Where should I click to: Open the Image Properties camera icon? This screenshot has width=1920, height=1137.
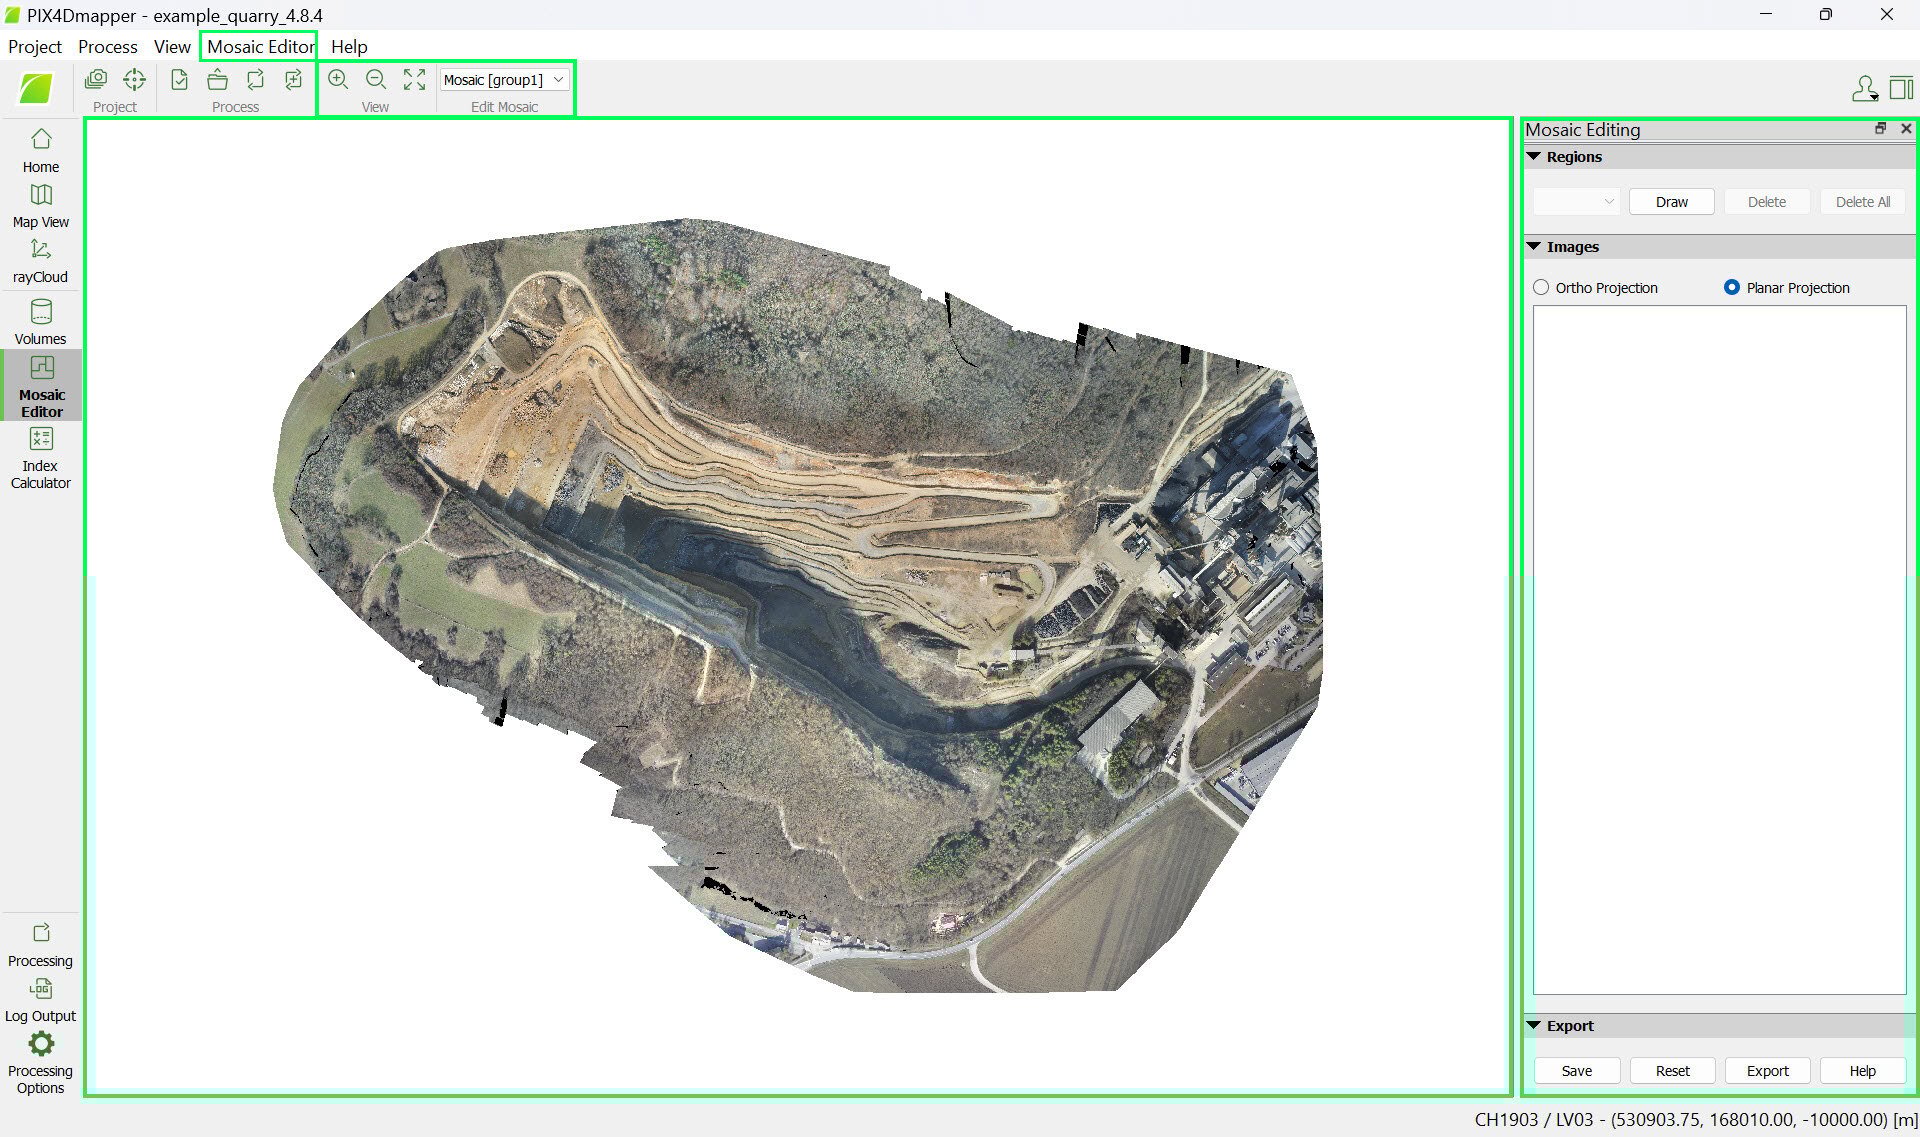click(x=96, y=79)
